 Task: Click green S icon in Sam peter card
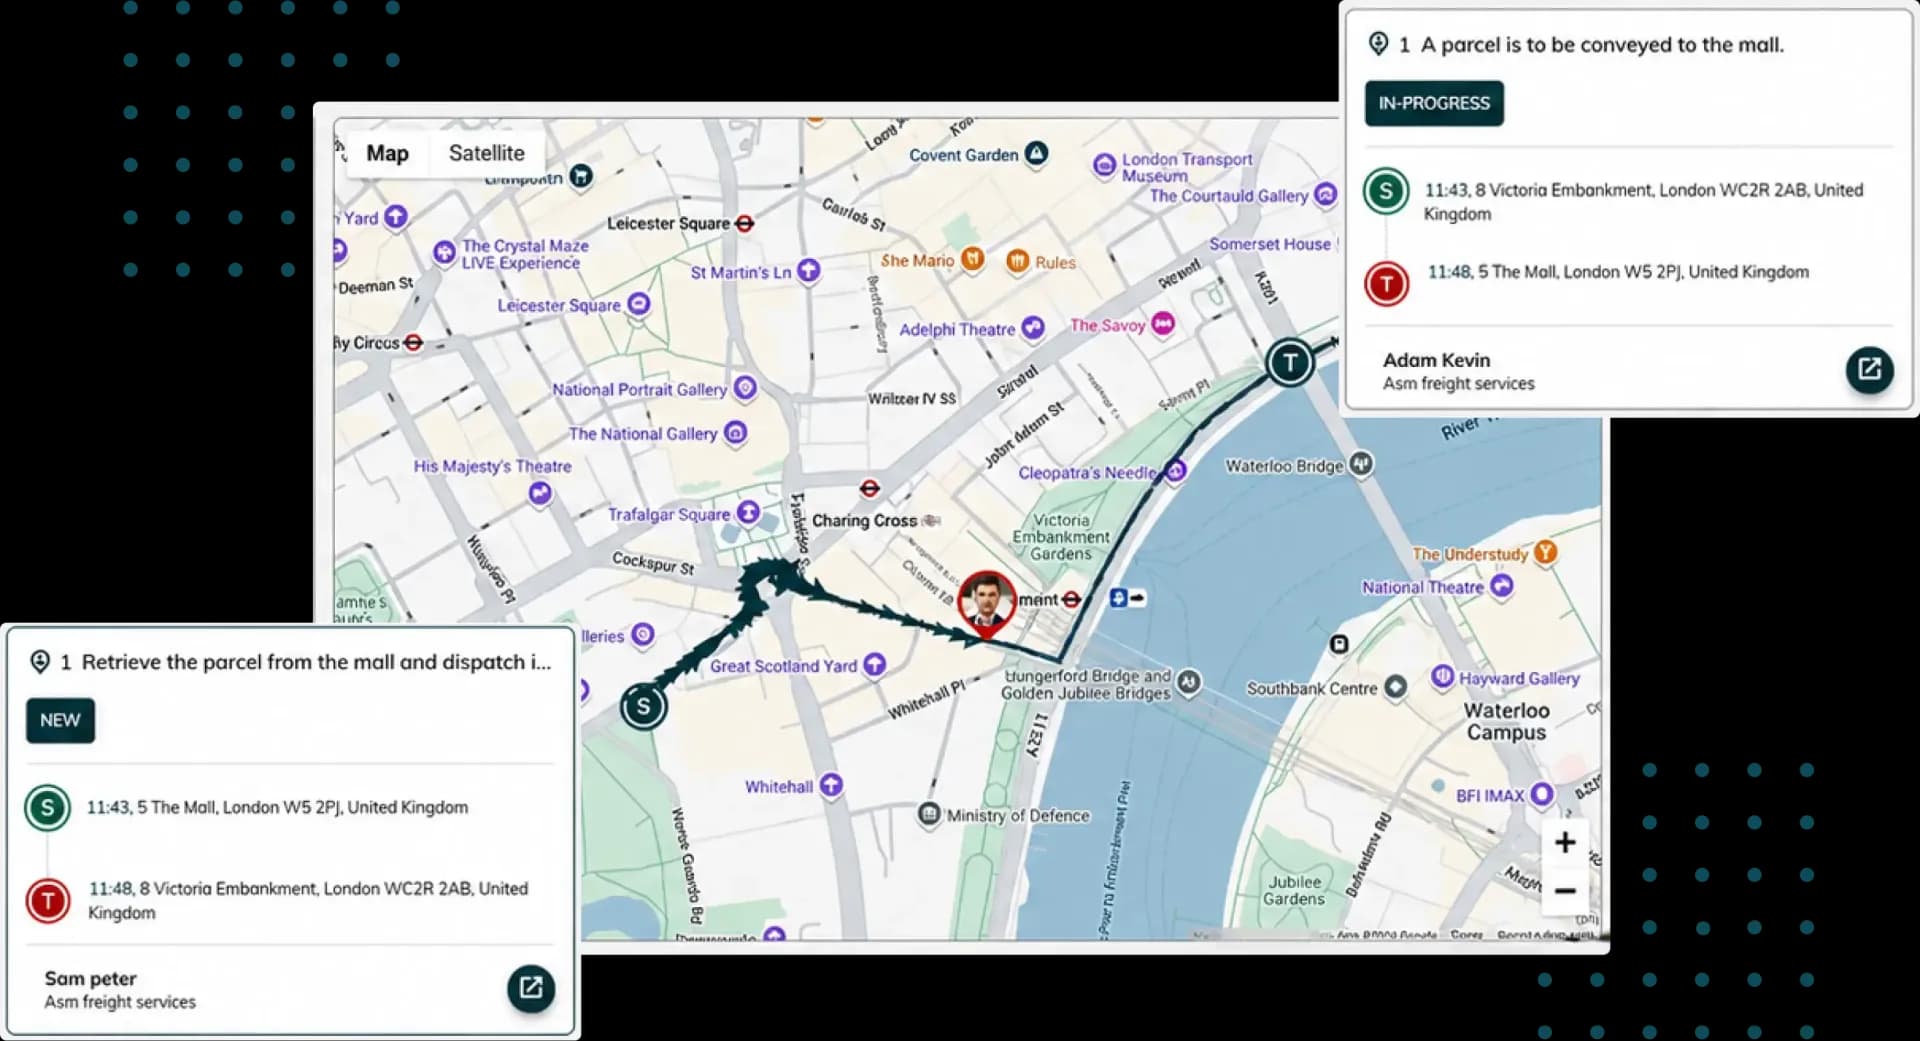point(47,808)
